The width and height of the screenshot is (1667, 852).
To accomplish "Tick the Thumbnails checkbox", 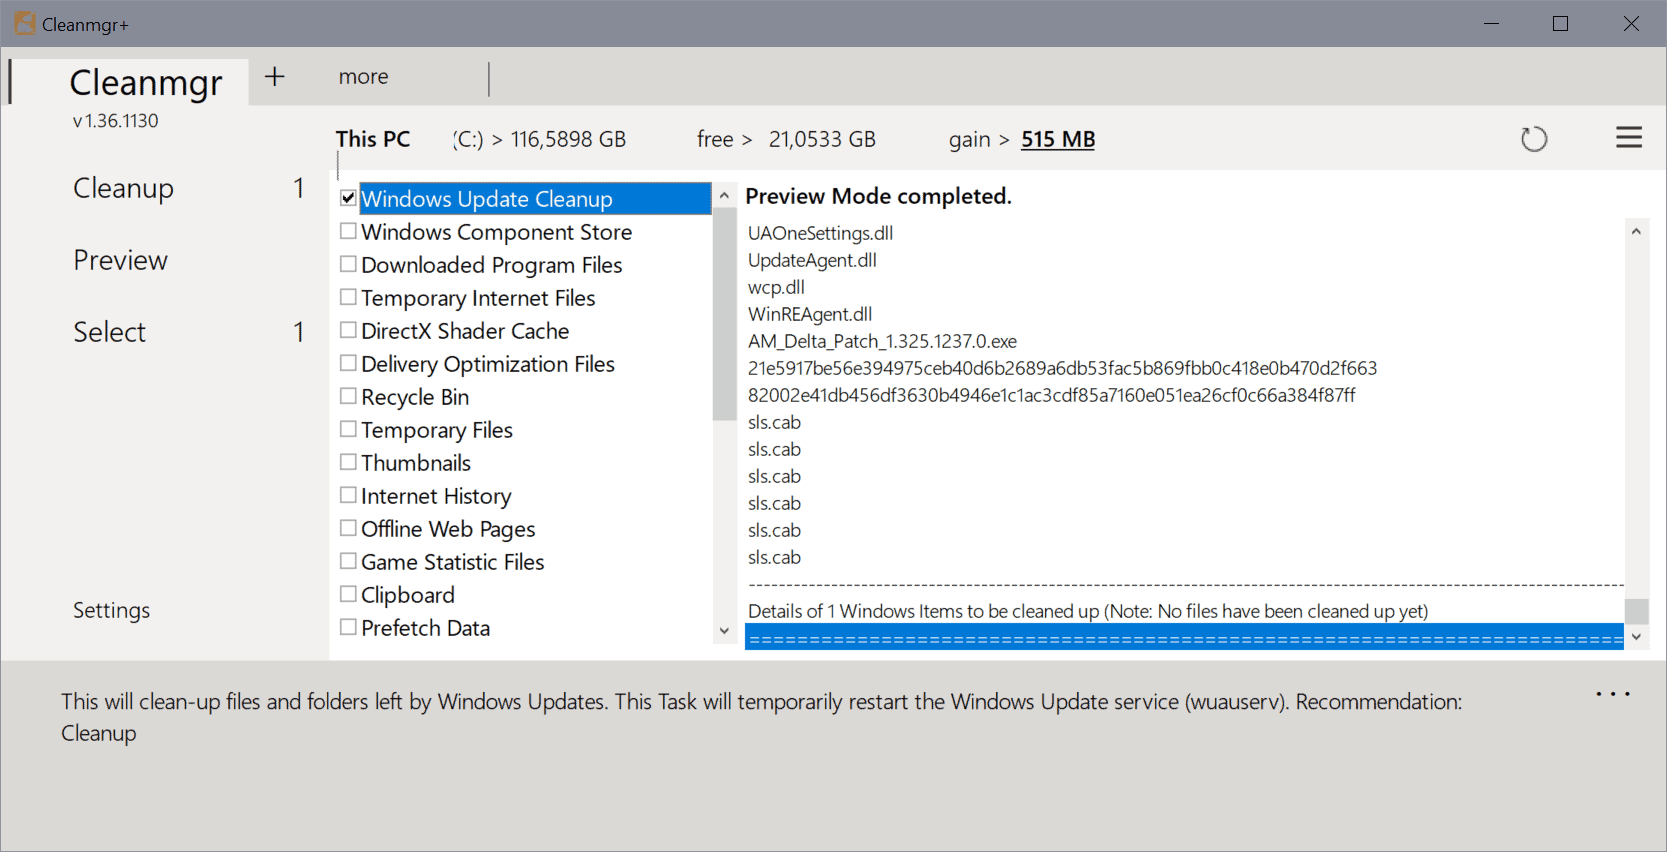I will pyautogui.click(x=348, y=462).
